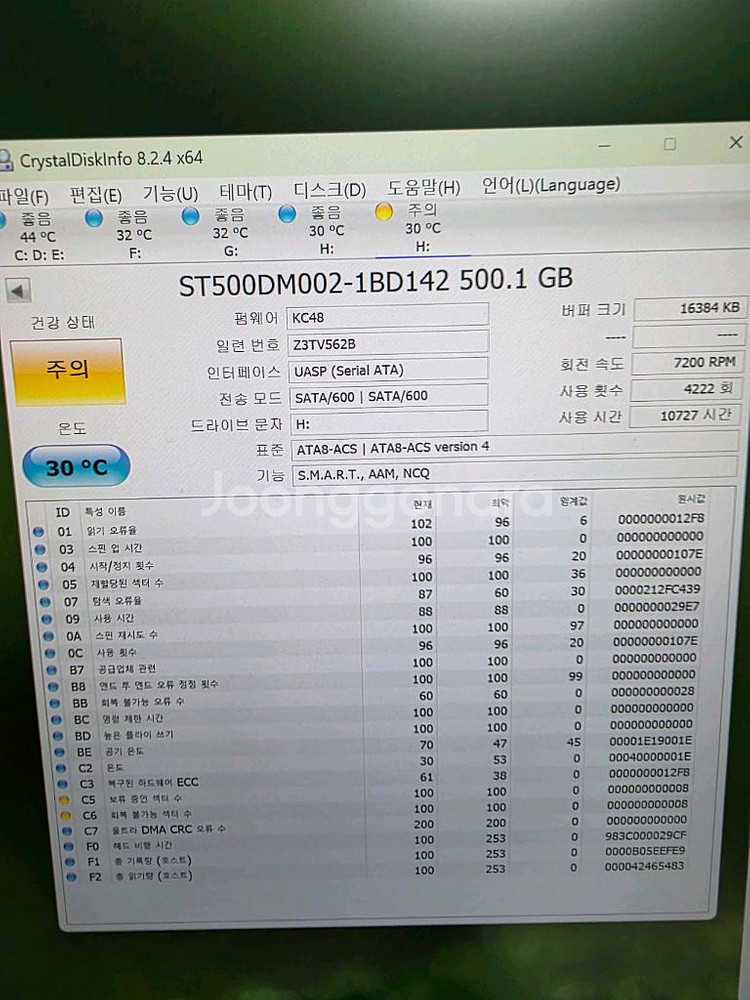Image resolution: width=750 pixels, height=1000 pixels.
Task: Click the power-on hours field 10727 시간
Action: click(685, 416)
